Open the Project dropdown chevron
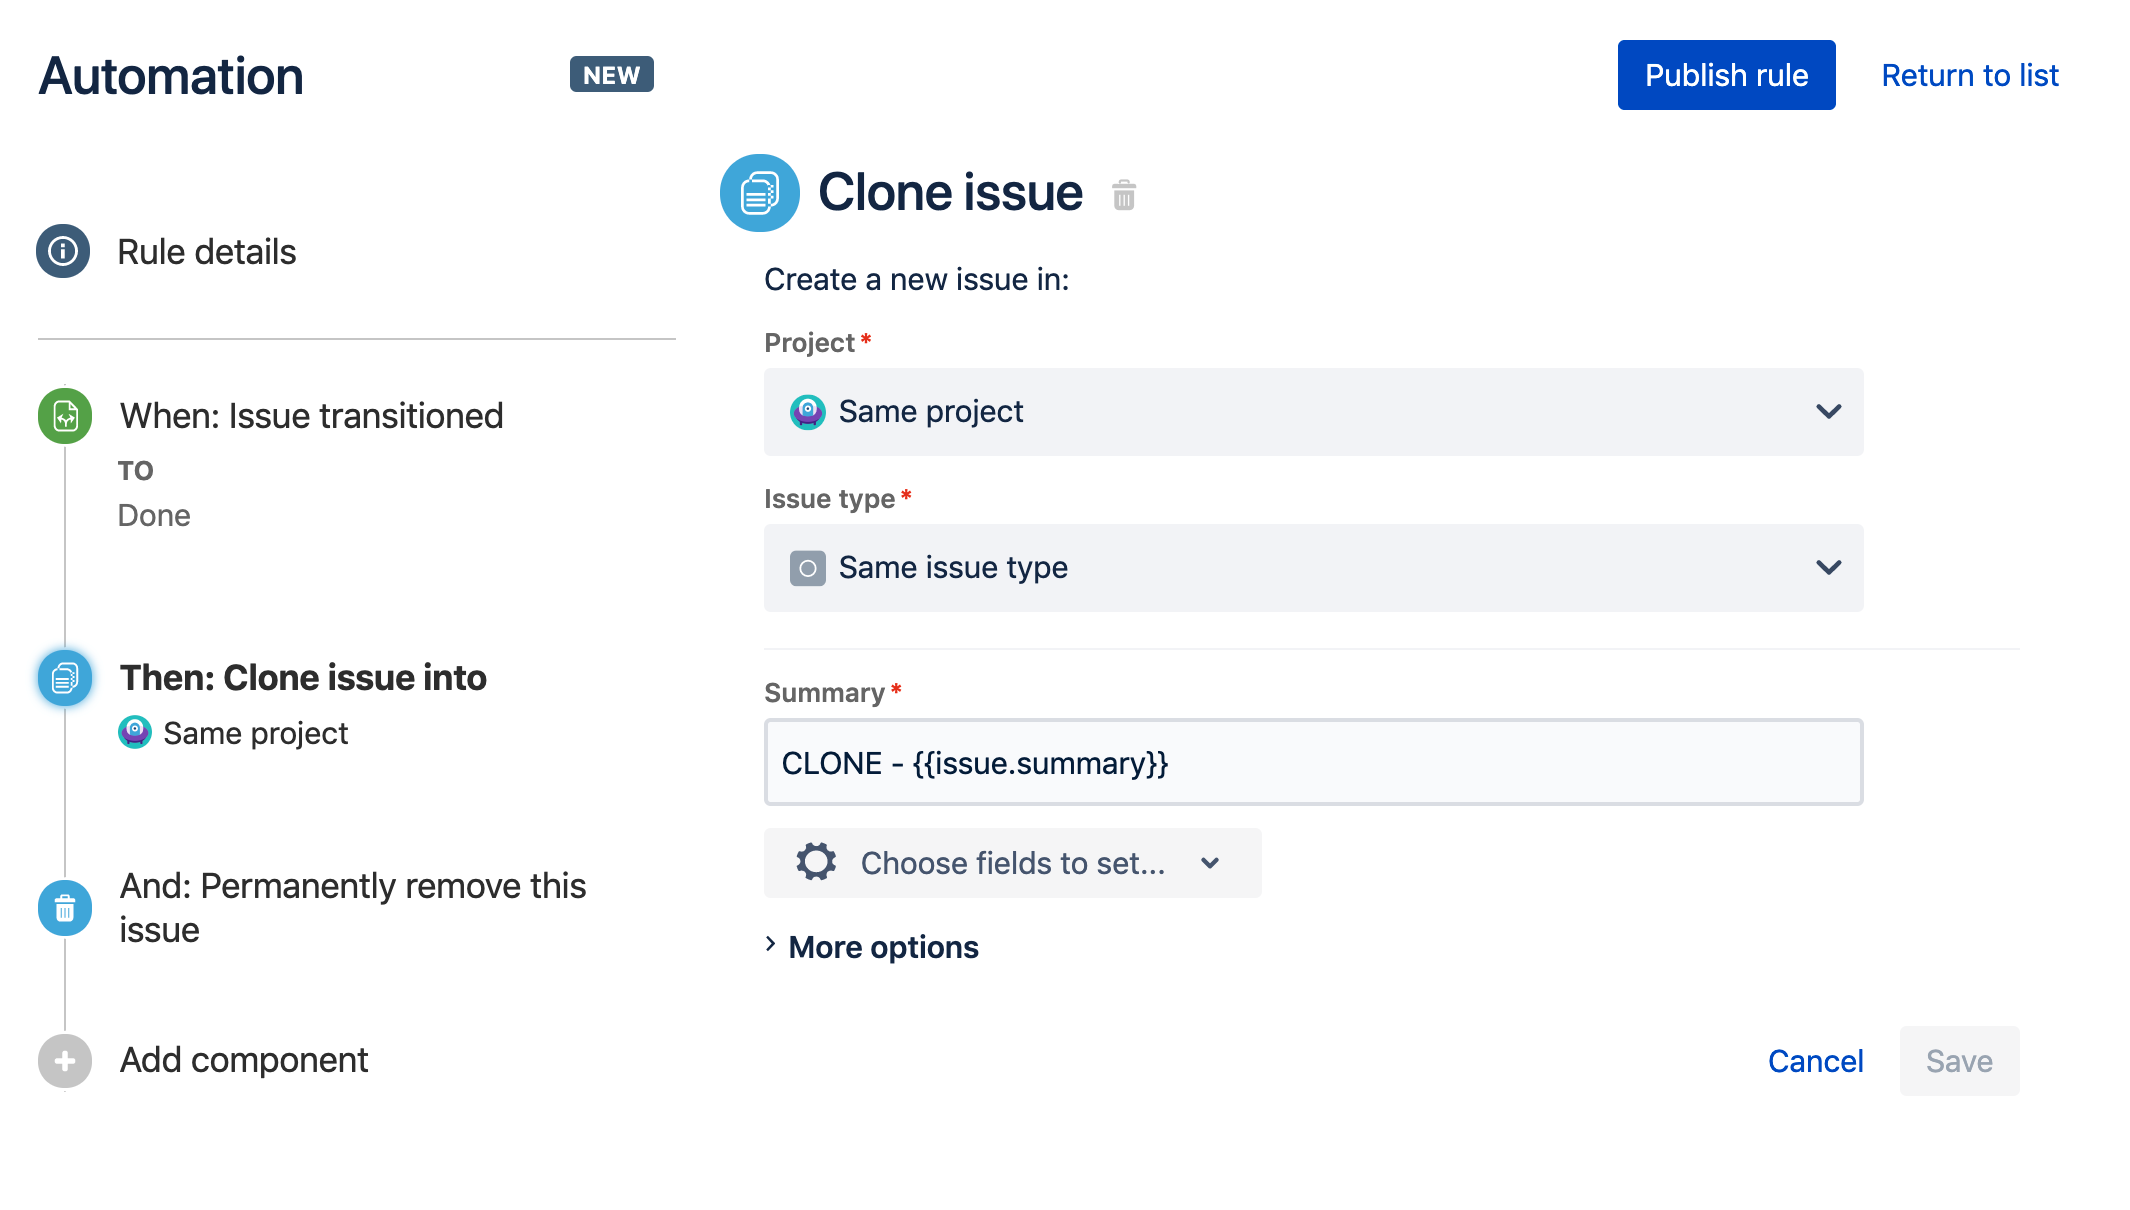This screenshot has width=2130, height=1210. point(1829,412)
